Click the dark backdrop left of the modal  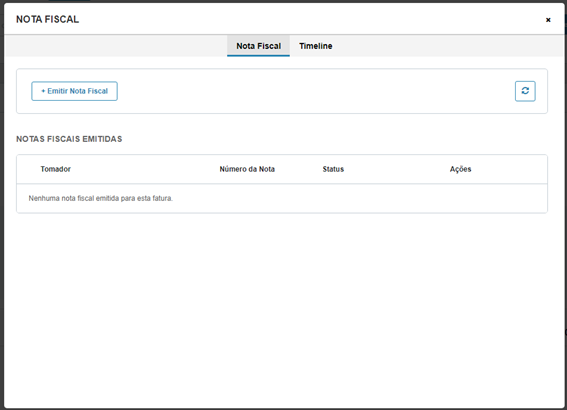click(x=2, y=217)
